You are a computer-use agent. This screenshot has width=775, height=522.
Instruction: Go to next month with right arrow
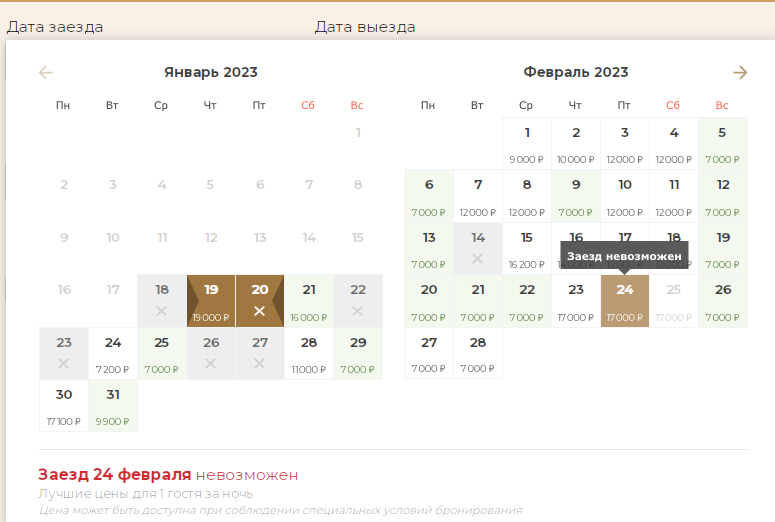pos(740,72)
